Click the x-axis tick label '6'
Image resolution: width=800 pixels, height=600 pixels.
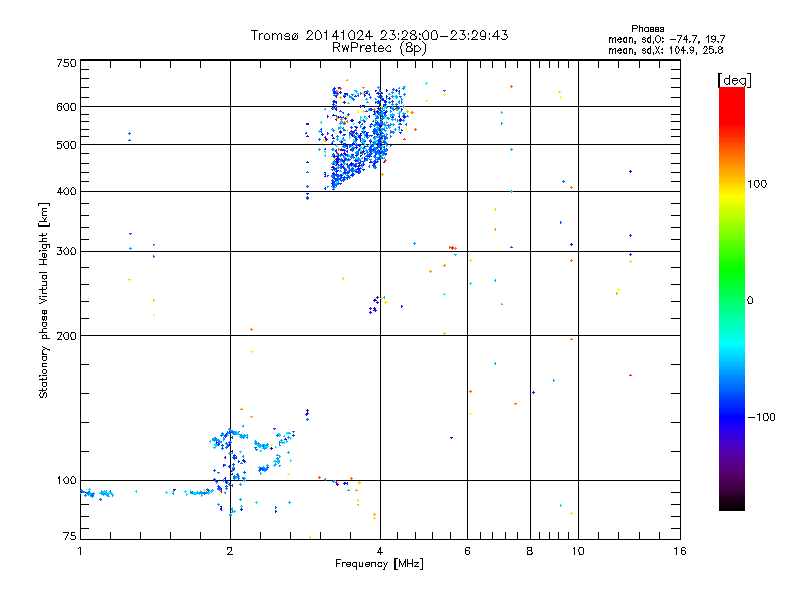(467, 551)
